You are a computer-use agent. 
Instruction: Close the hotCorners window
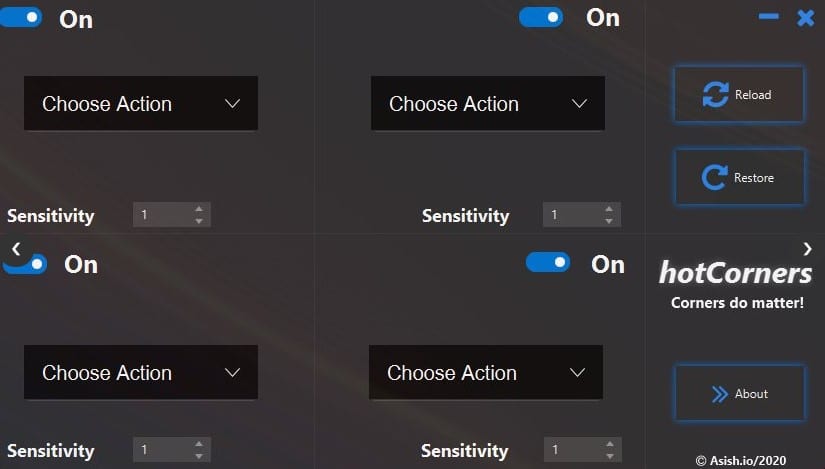tap(805, 17)
